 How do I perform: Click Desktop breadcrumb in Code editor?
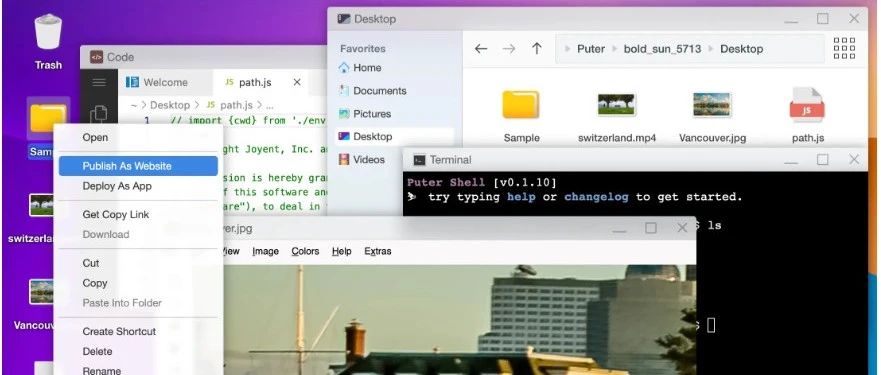point(170,105)
